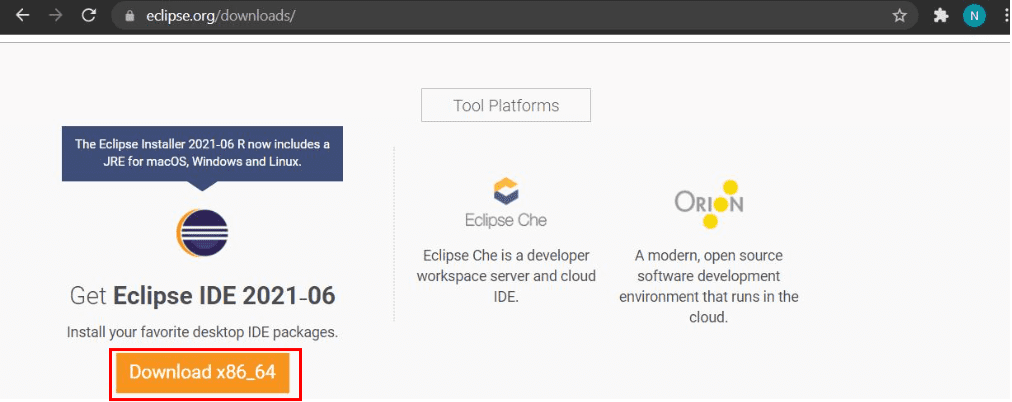Click the Orion 'modern, open source' description
Image resolution: width=1012 pixels, height=402 pixels.
(x=708, y=285)
